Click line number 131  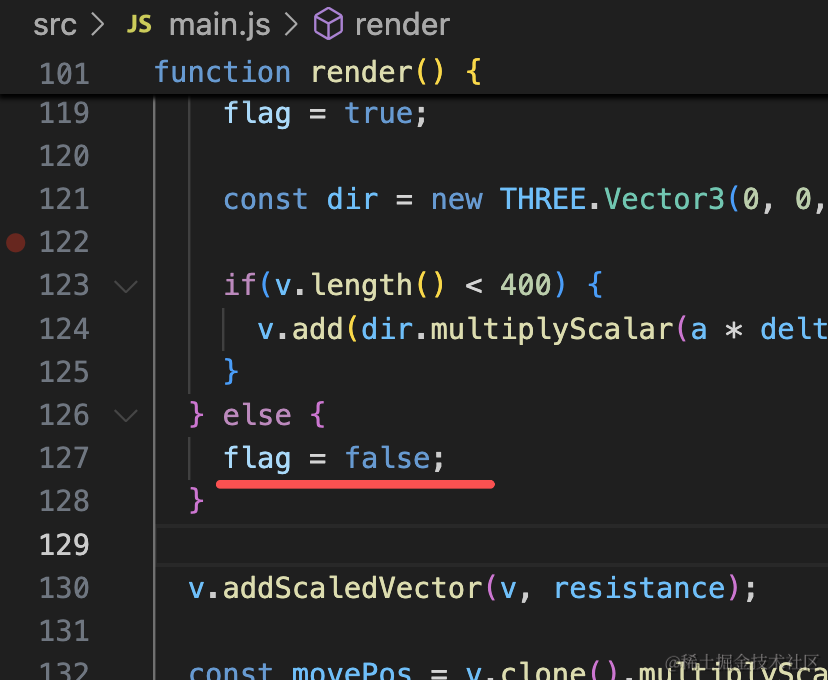coord(64,631)
